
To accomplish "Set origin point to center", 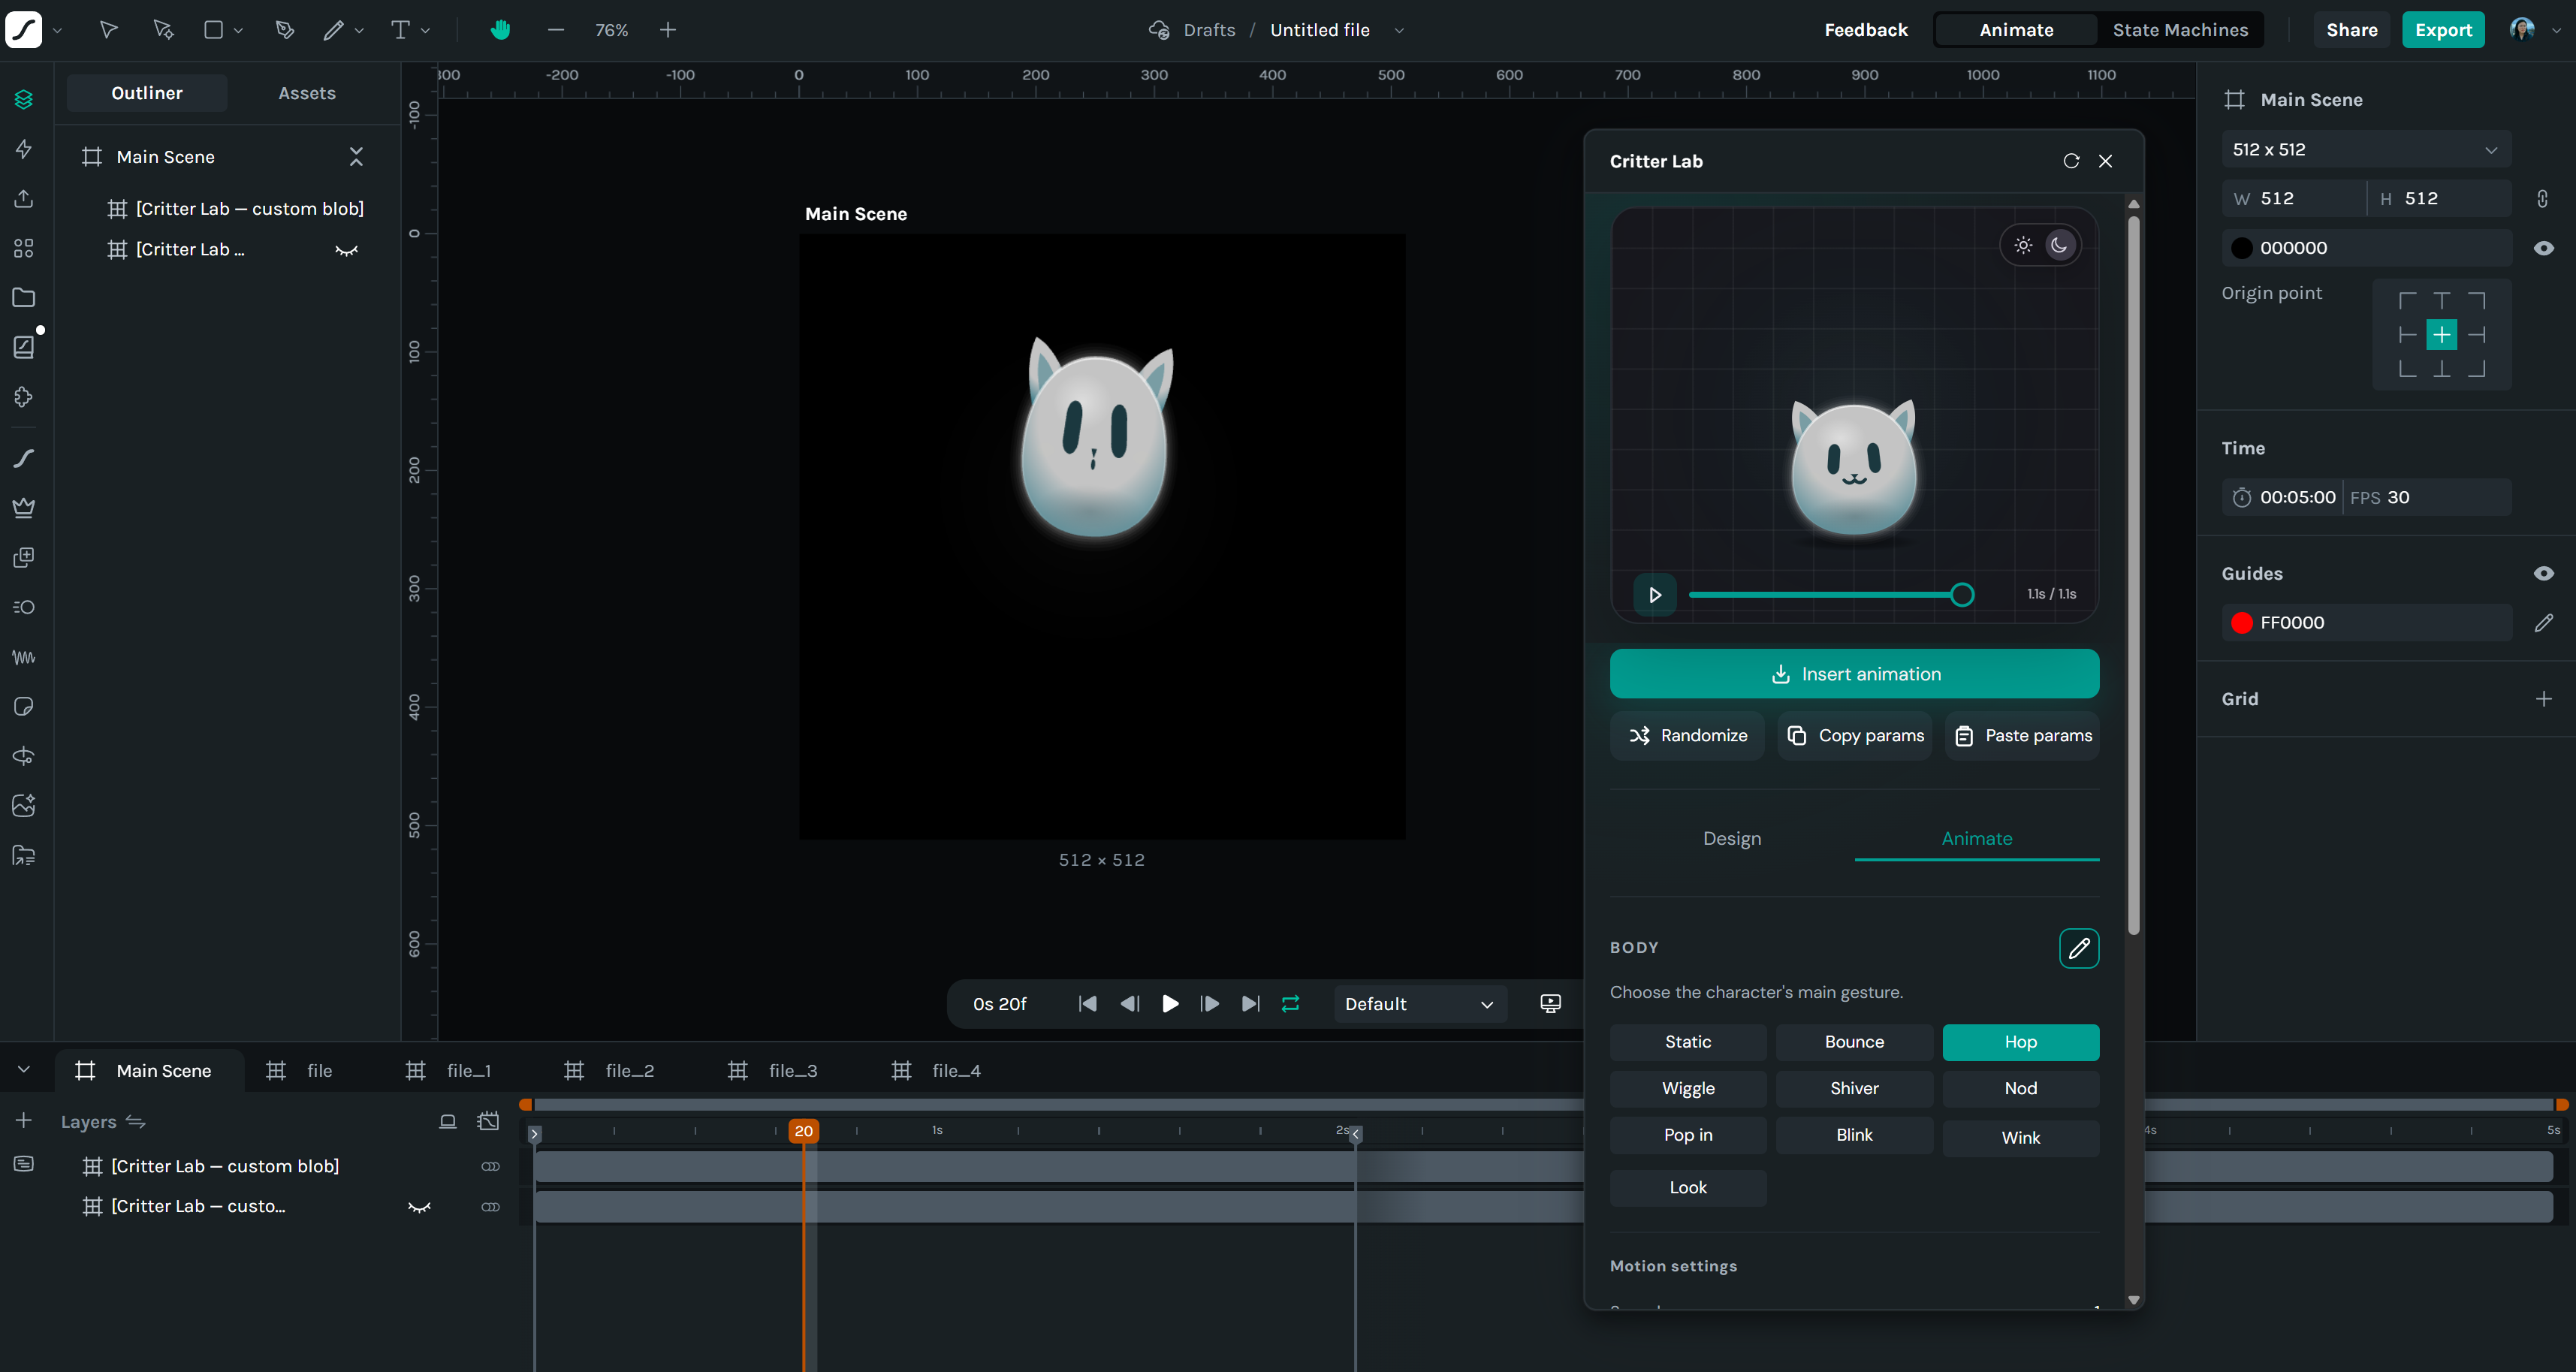I will 2442,335.
